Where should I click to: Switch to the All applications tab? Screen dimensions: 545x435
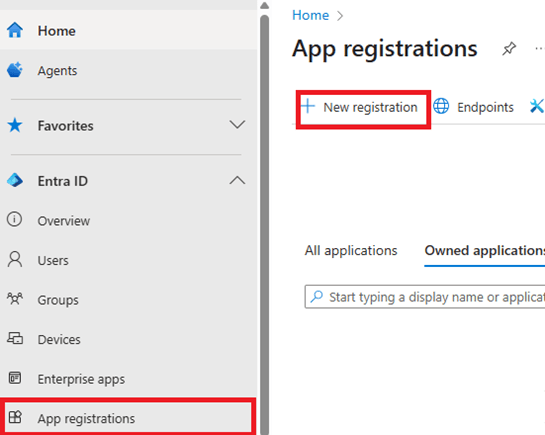point(351,251)
